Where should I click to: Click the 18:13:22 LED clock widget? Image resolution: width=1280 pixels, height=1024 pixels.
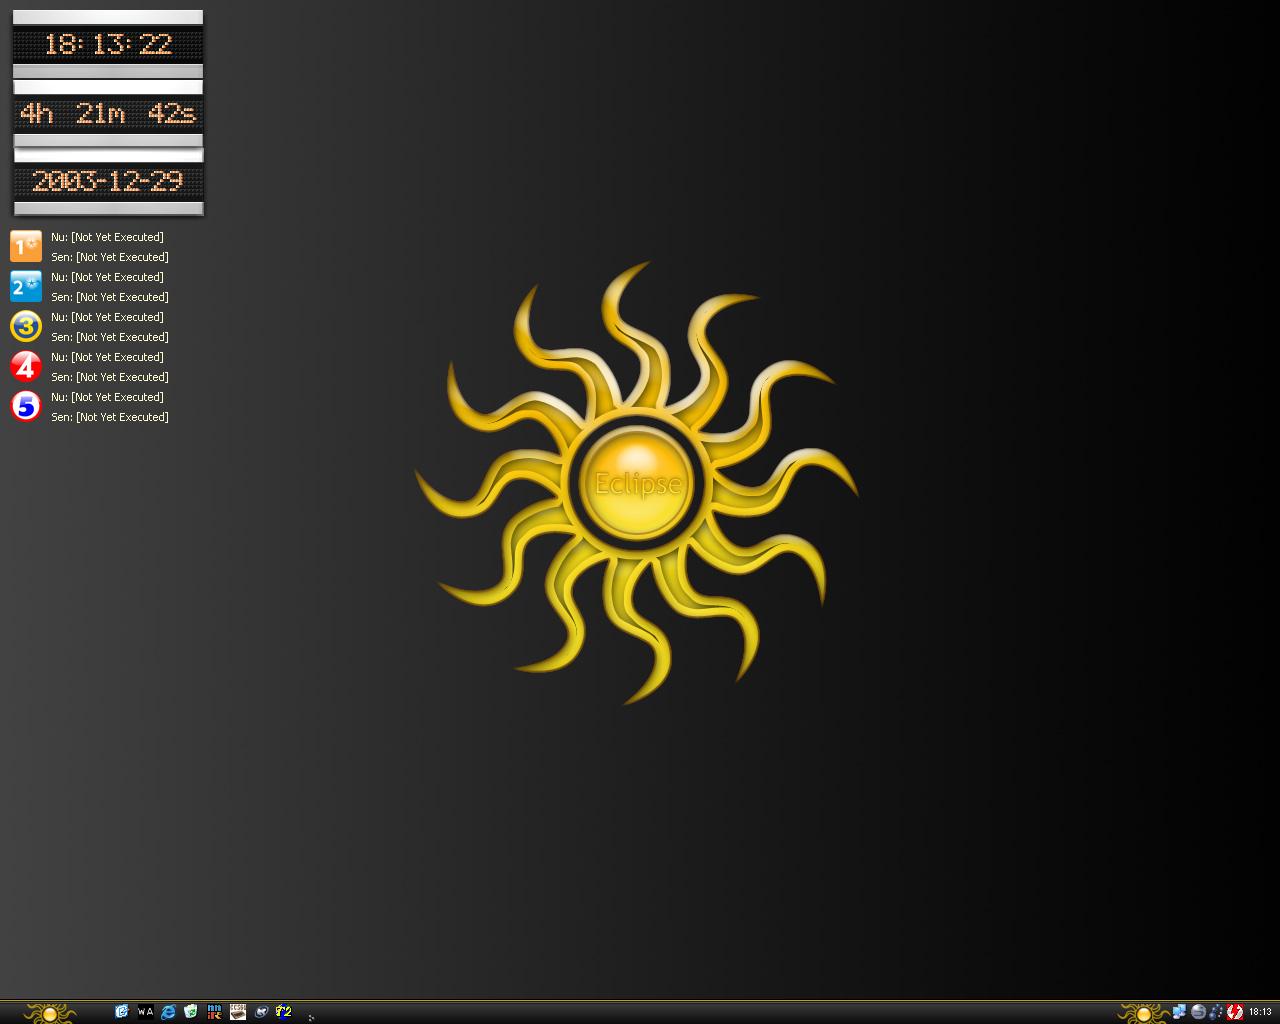[108, 44]
